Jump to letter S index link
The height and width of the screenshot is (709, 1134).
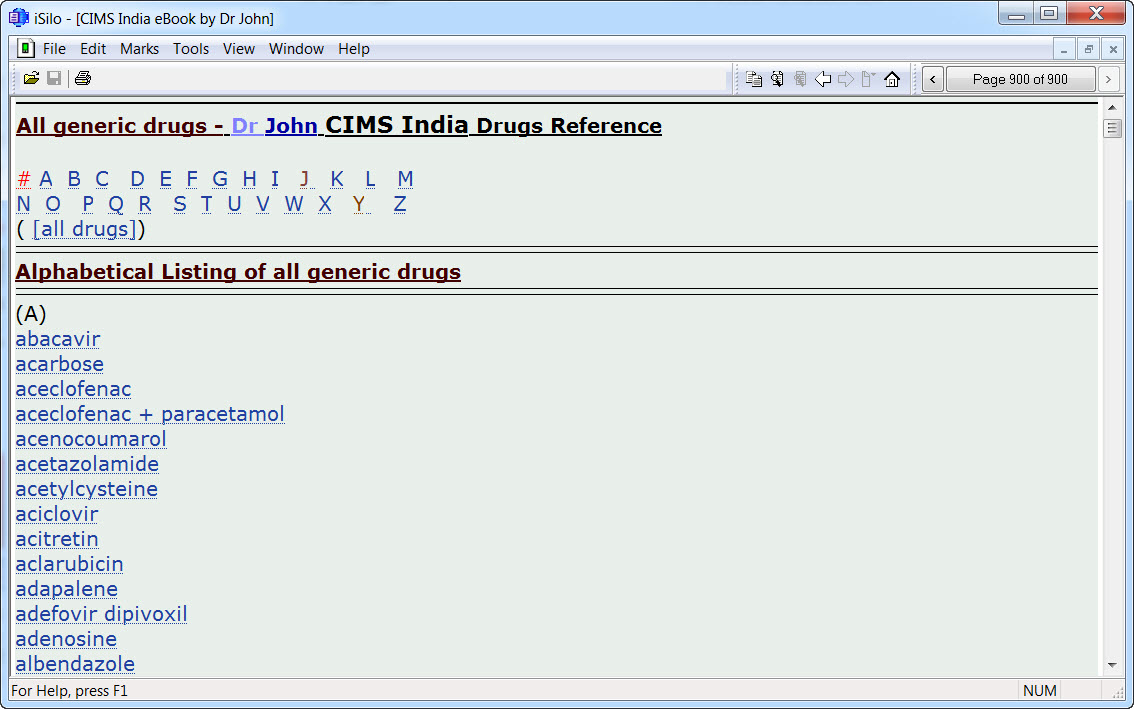179,204
